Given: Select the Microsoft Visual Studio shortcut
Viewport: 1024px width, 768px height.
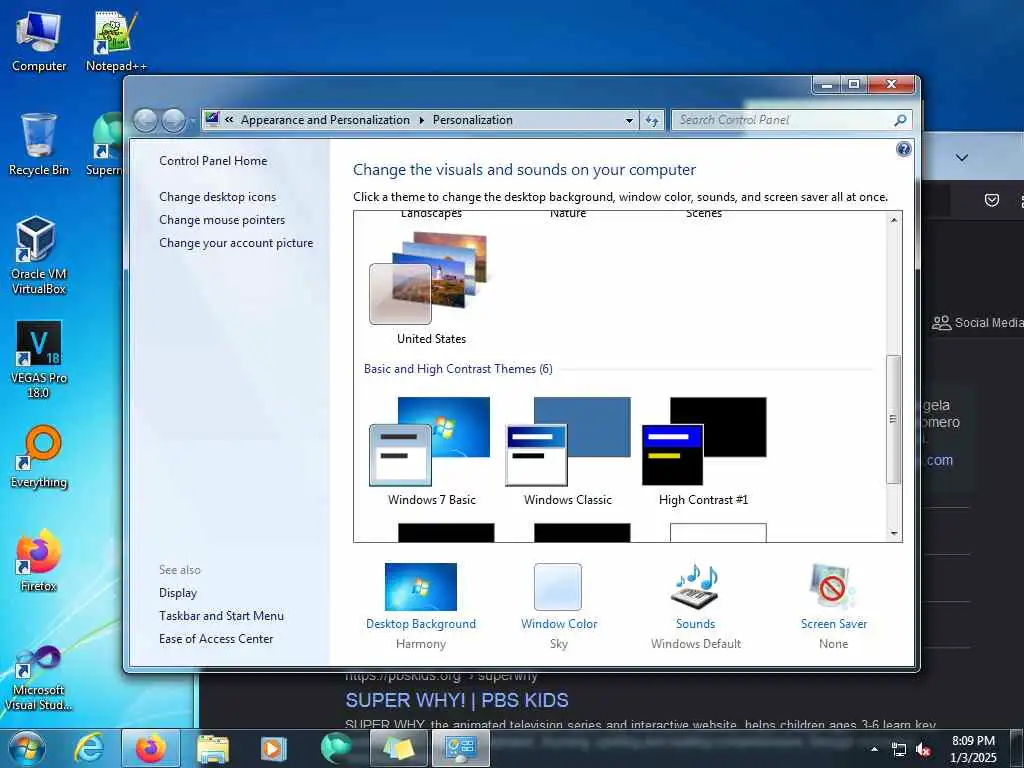Looking at the screenshot, I should point(39,678).
